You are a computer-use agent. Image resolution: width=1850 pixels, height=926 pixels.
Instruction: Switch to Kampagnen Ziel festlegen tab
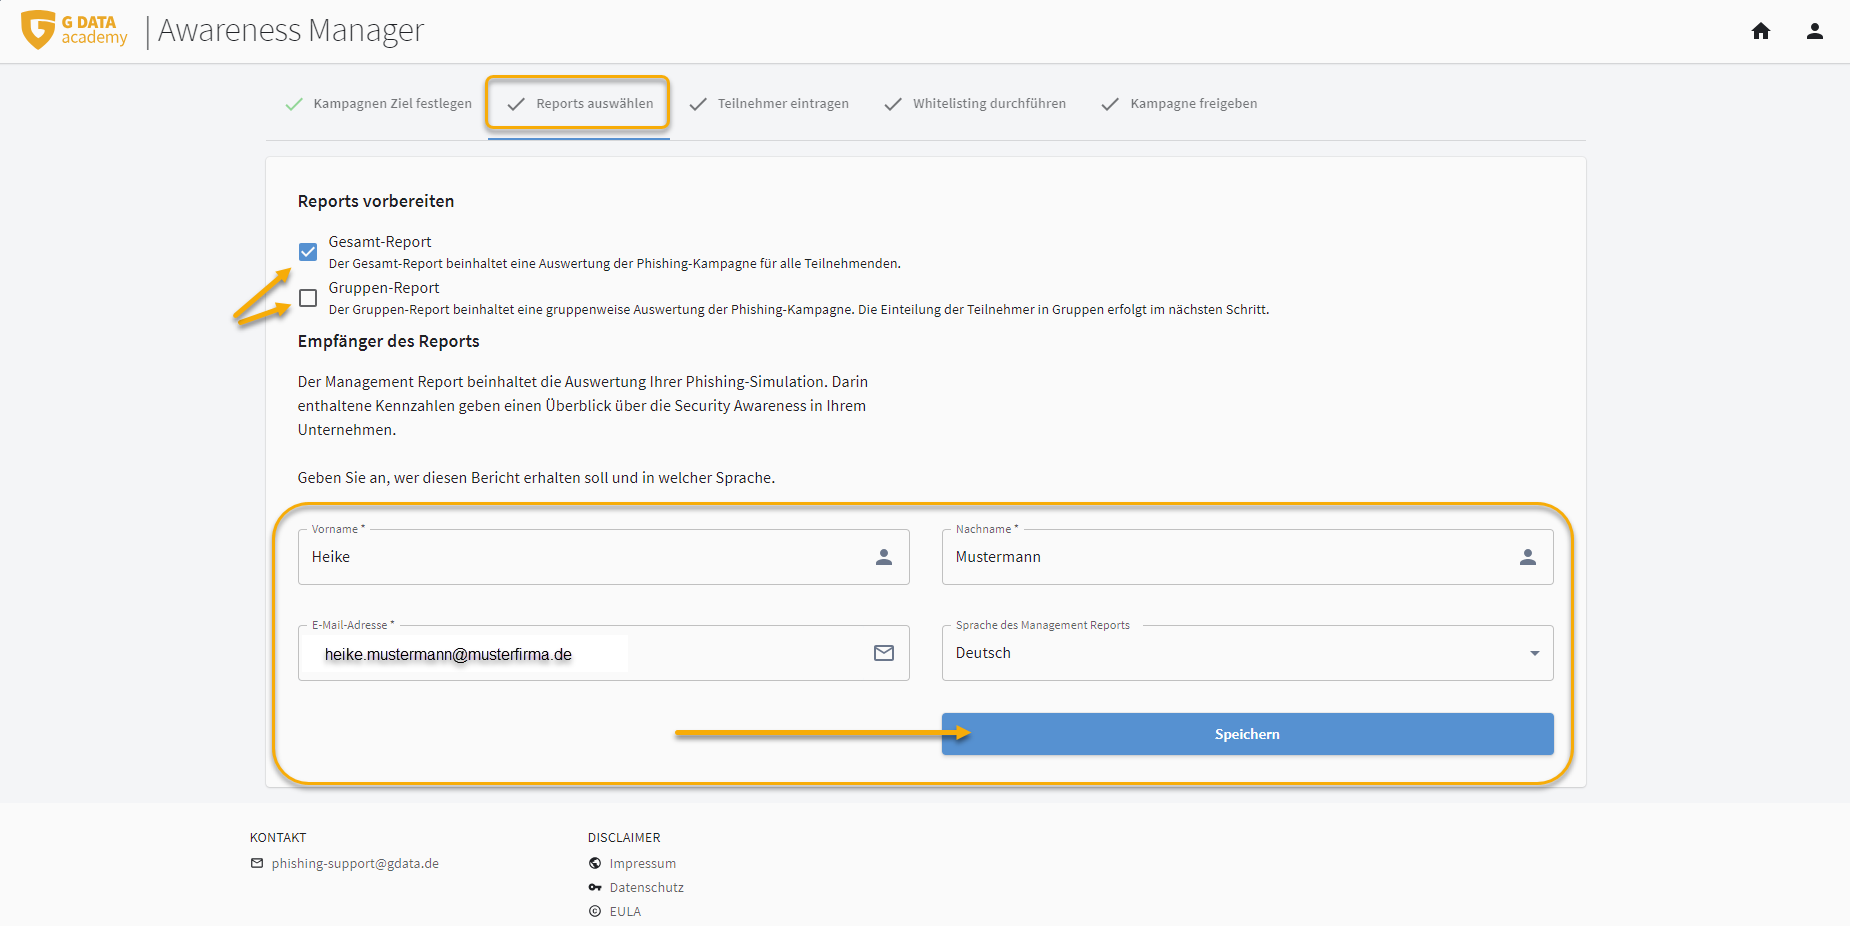point(379,104)
